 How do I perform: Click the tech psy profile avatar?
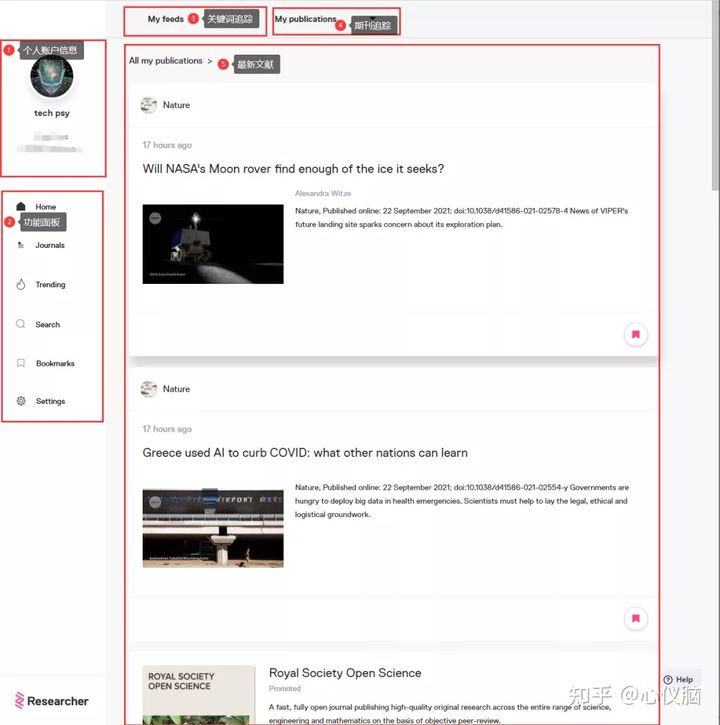(x=52, y=76)
